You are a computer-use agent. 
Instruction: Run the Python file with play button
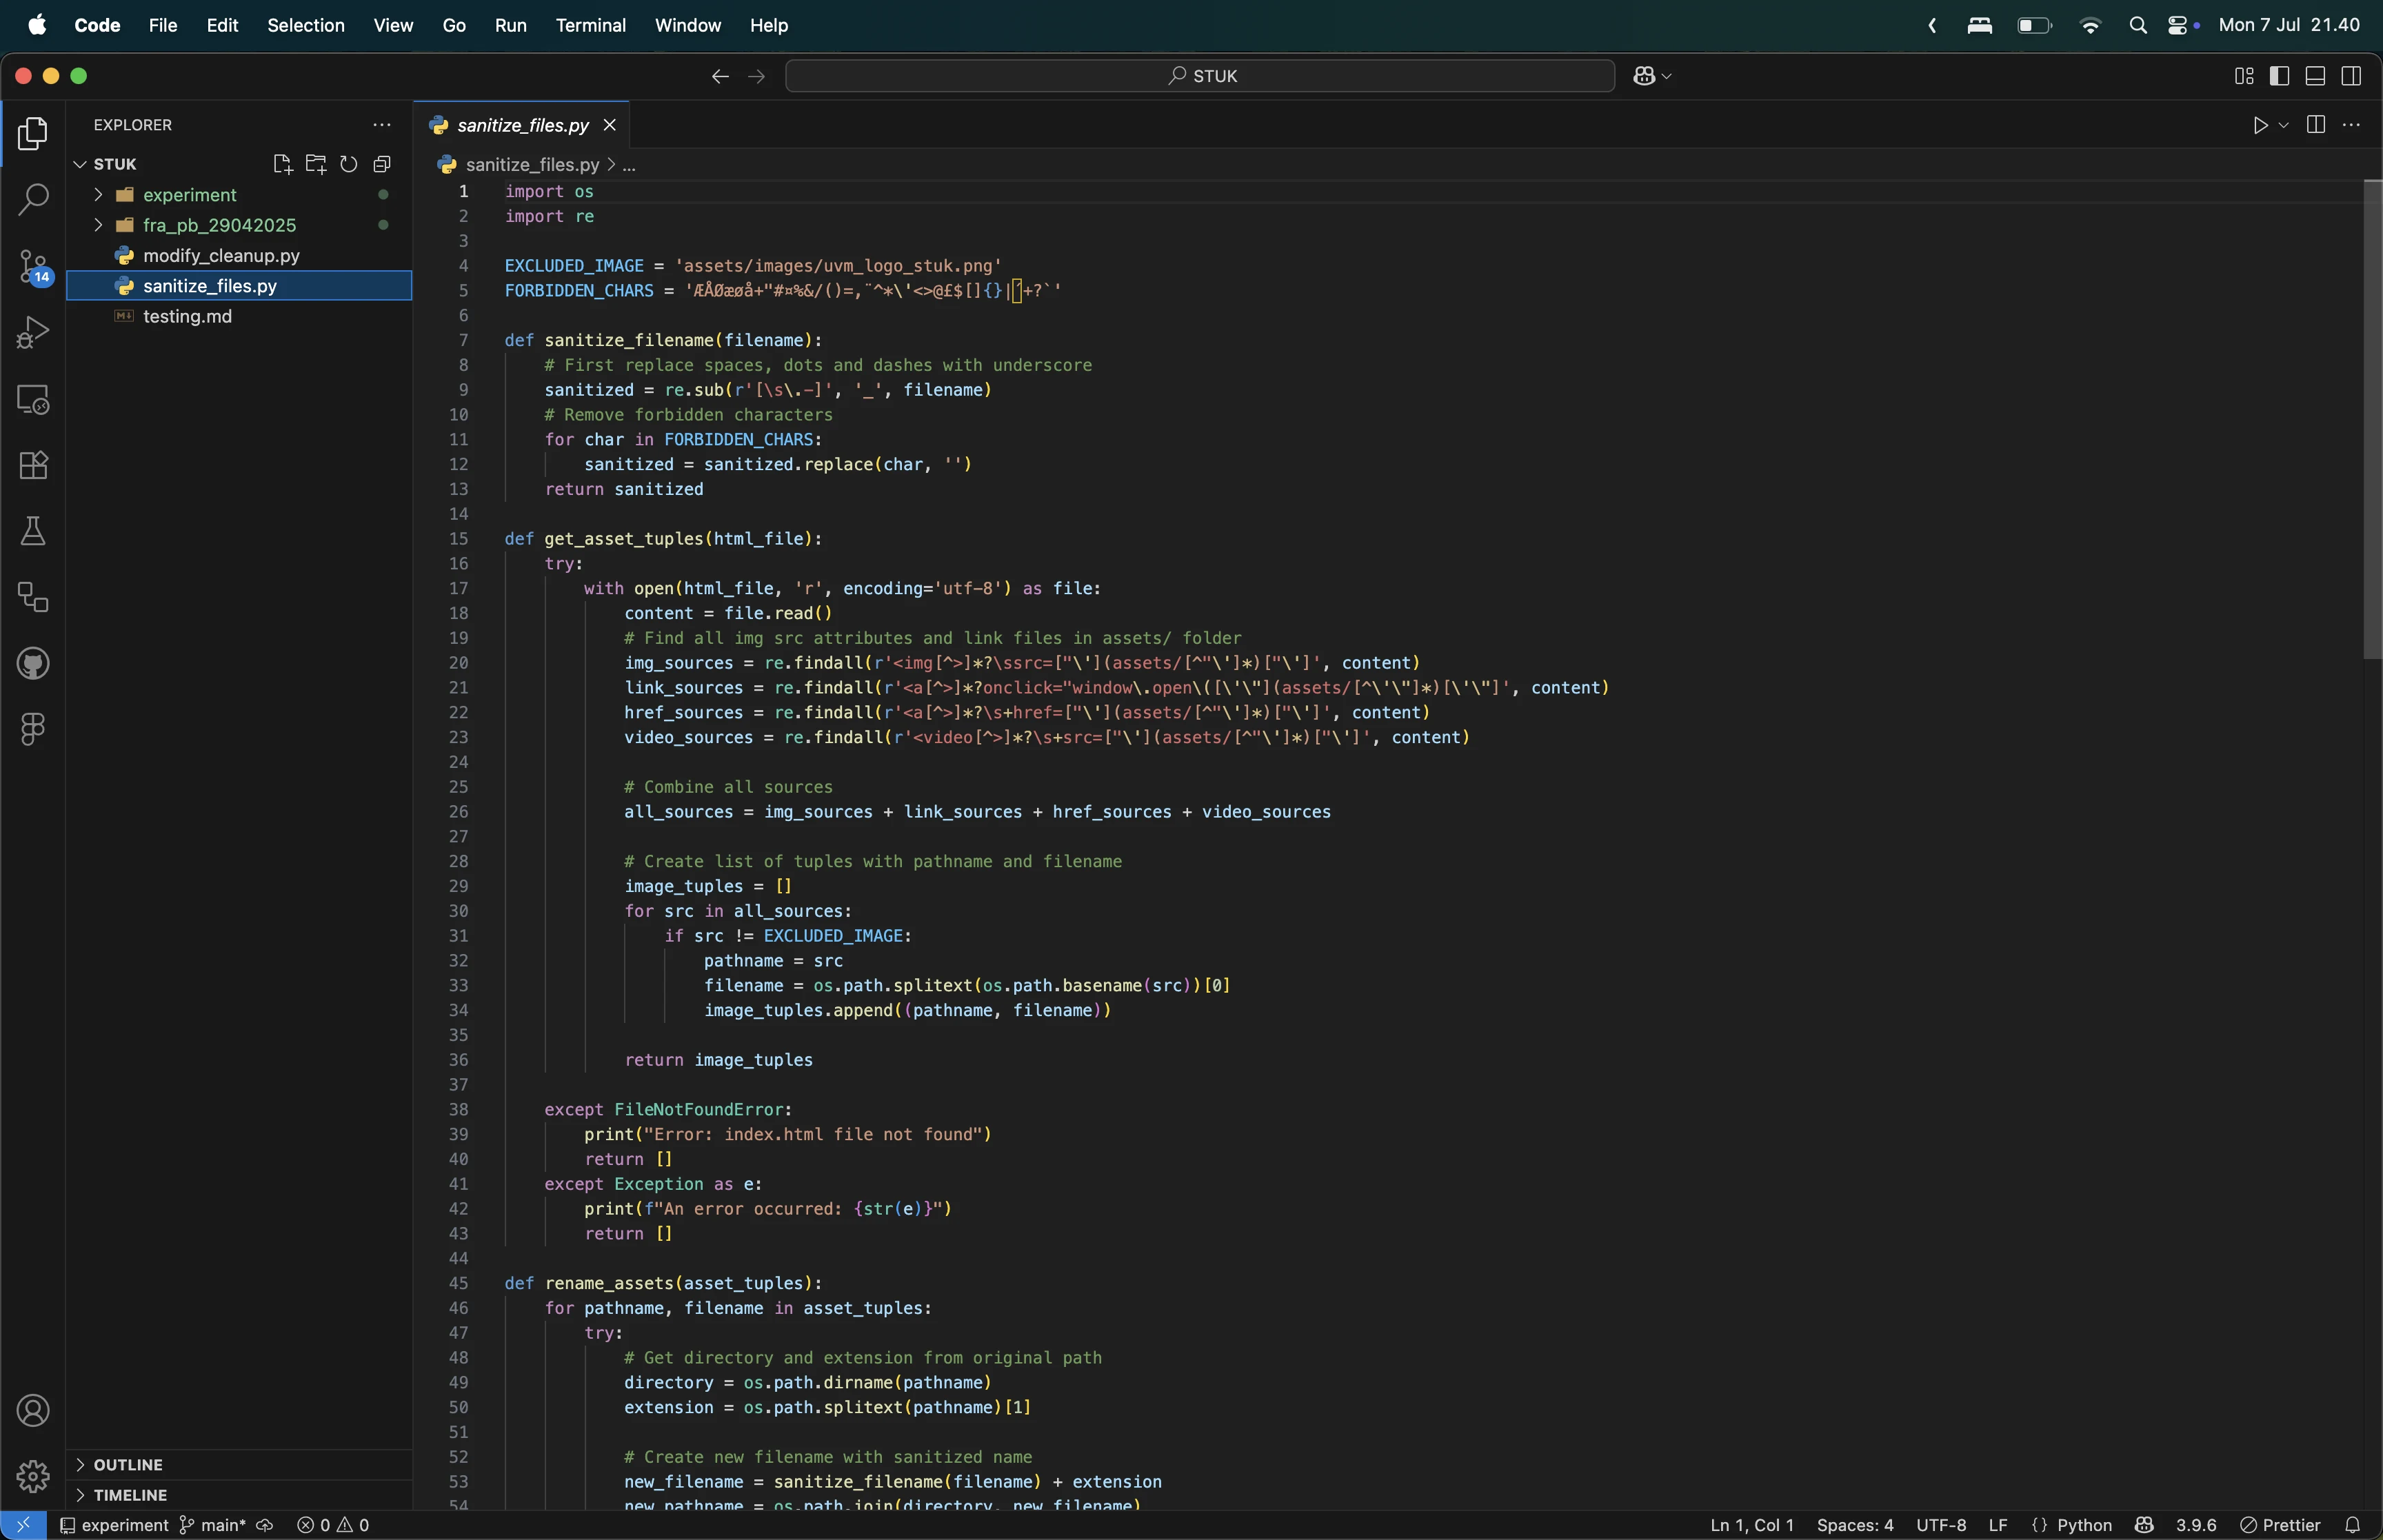pyautogui.click(x=2260, y=125)
